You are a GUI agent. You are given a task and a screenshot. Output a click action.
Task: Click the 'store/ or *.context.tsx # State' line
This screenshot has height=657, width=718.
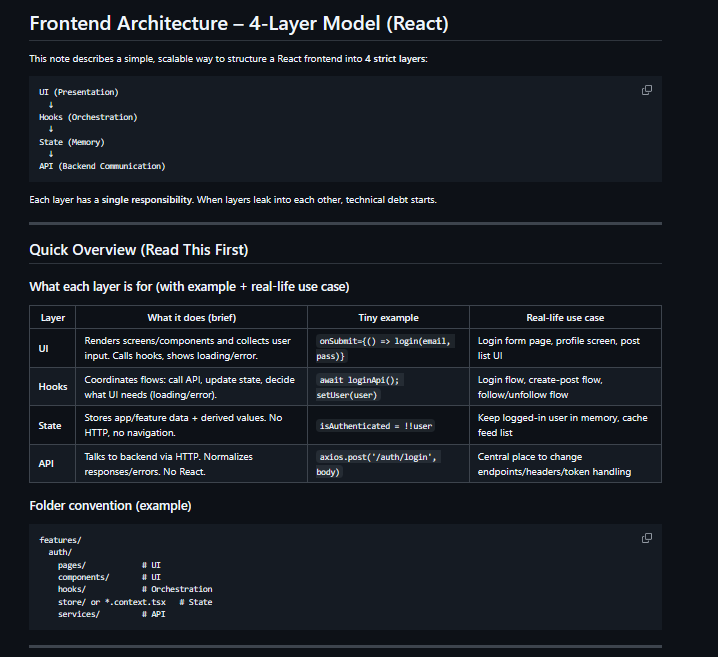click(x=135, y=602)
